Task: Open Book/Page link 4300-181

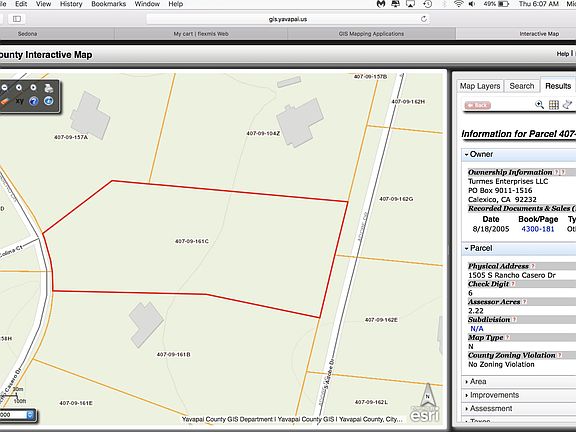Action: [538, 229]
